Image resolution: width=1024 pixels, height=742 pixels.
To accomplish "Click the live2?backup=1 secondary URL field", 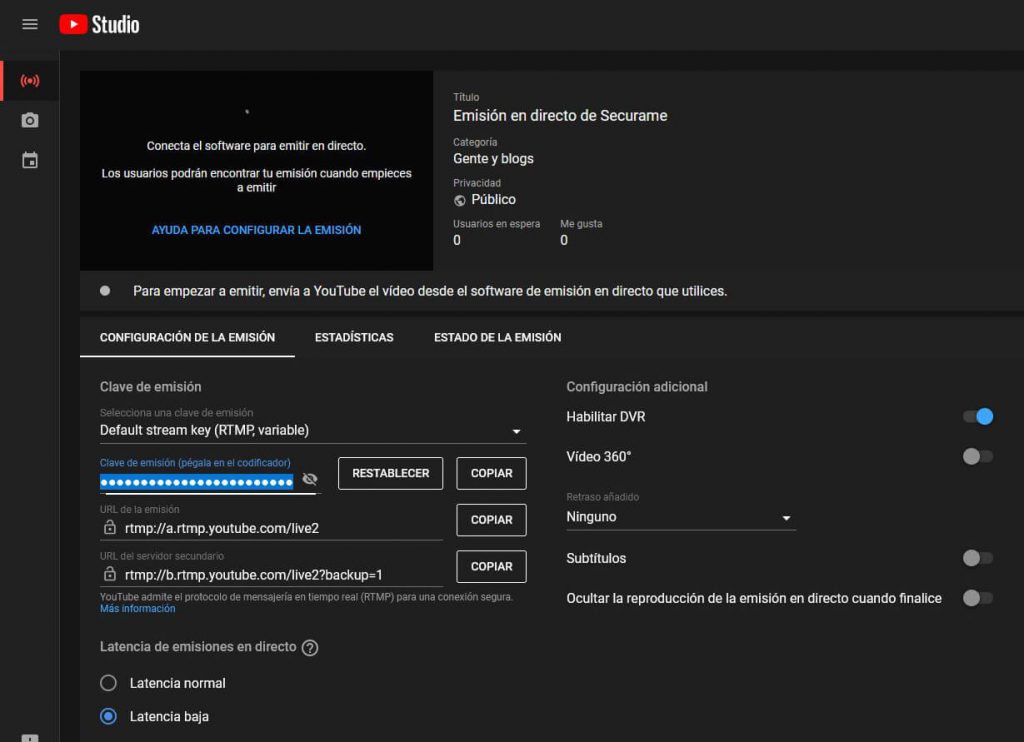I will (271, 575).
